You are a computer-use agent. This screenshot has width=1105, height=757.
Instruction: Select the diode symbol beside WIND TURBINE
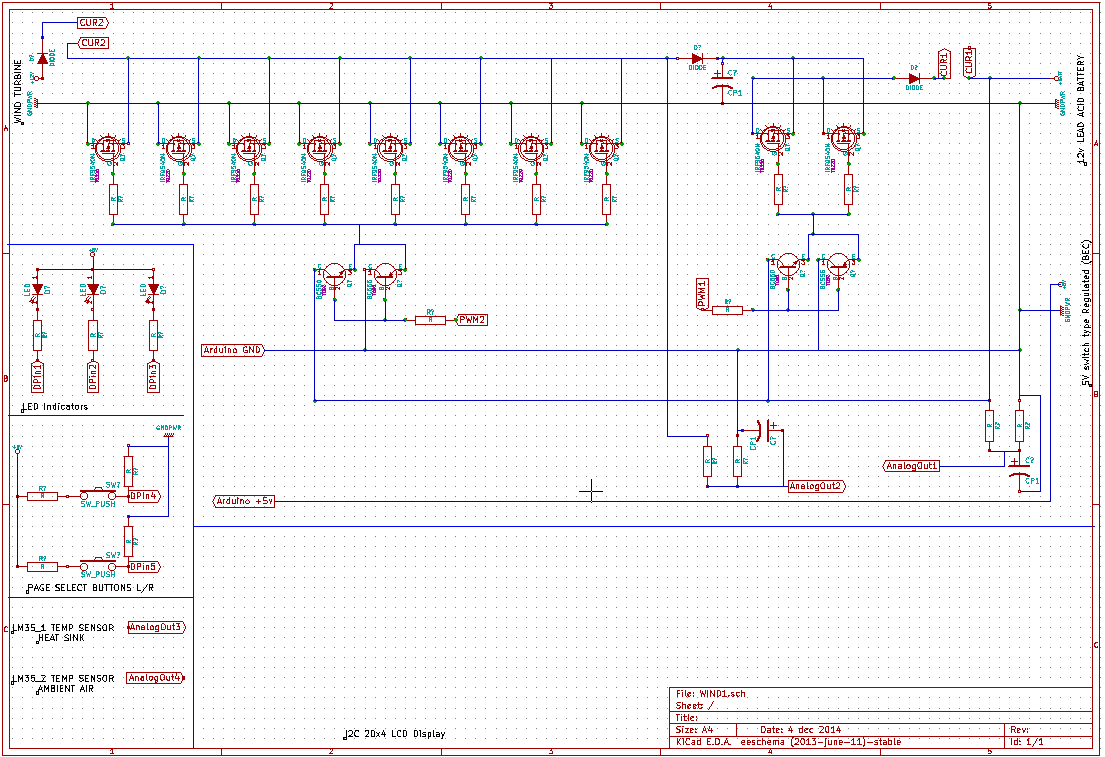tap(42, 59)
